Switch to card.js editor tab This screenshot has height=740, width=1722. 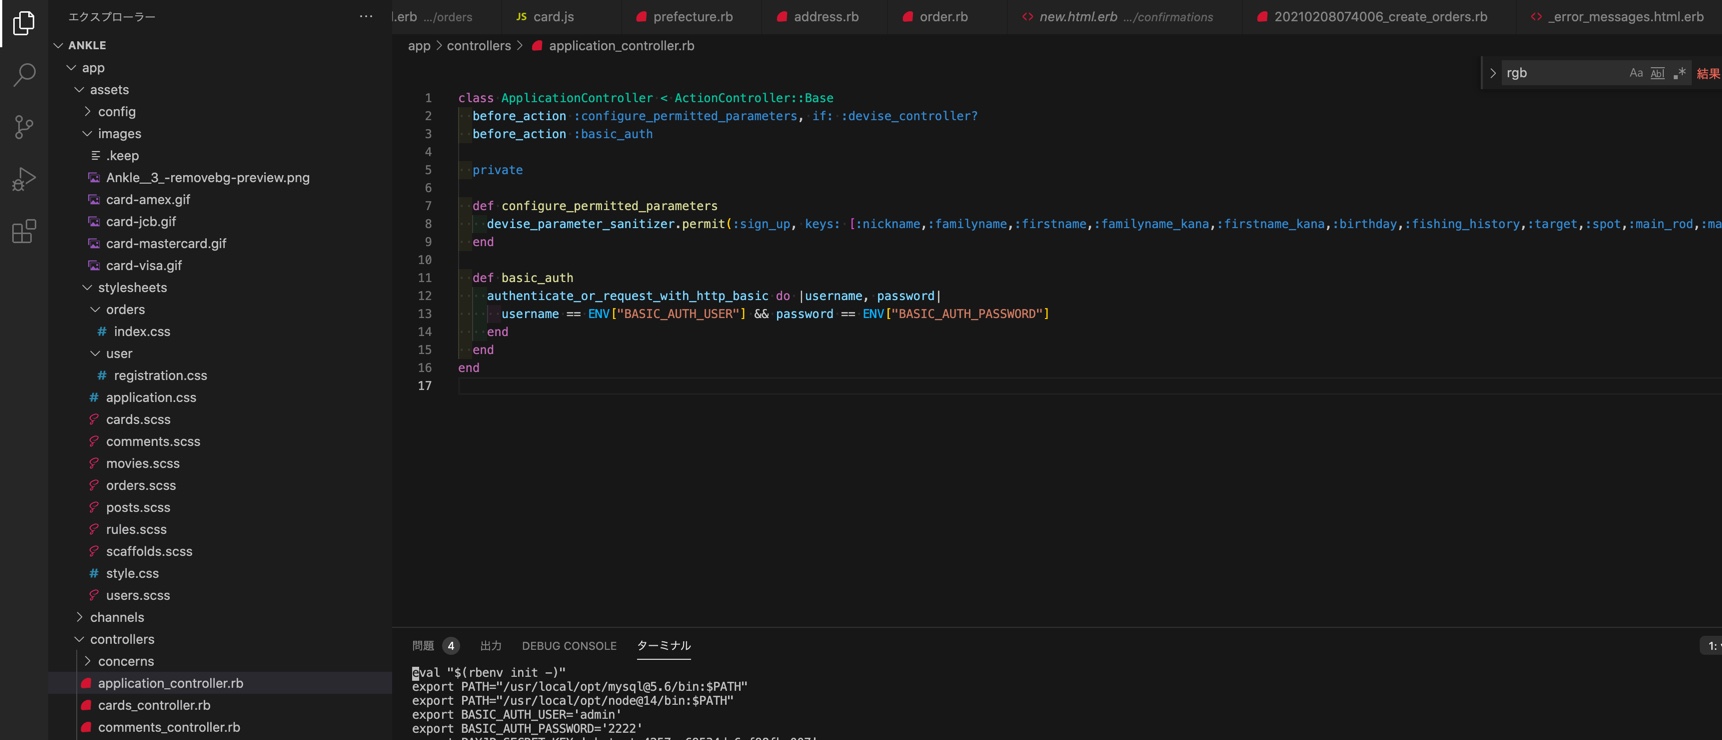tap(553, 16)
